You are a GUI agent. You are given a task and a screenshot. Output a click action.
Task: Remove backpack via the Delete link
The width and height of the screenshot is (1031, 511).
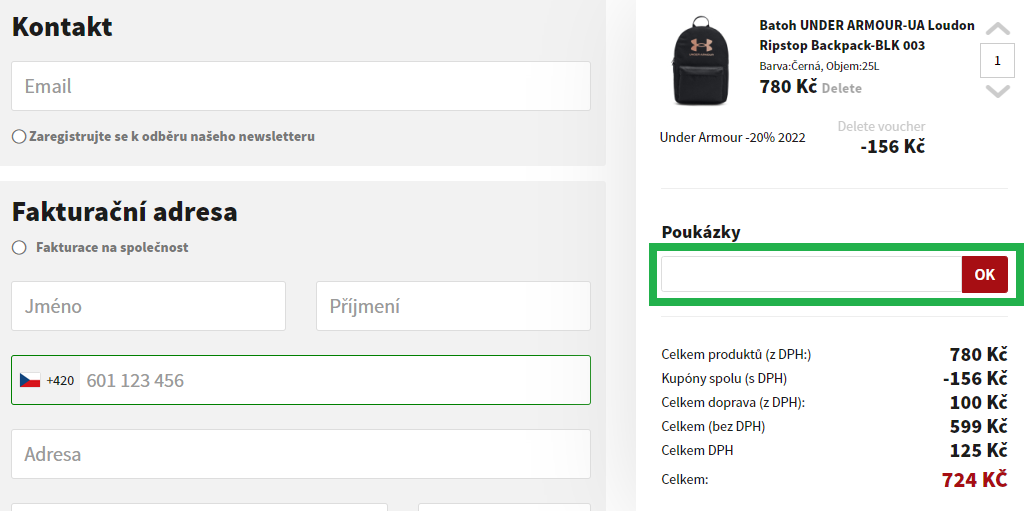click(x=842, y=88)
